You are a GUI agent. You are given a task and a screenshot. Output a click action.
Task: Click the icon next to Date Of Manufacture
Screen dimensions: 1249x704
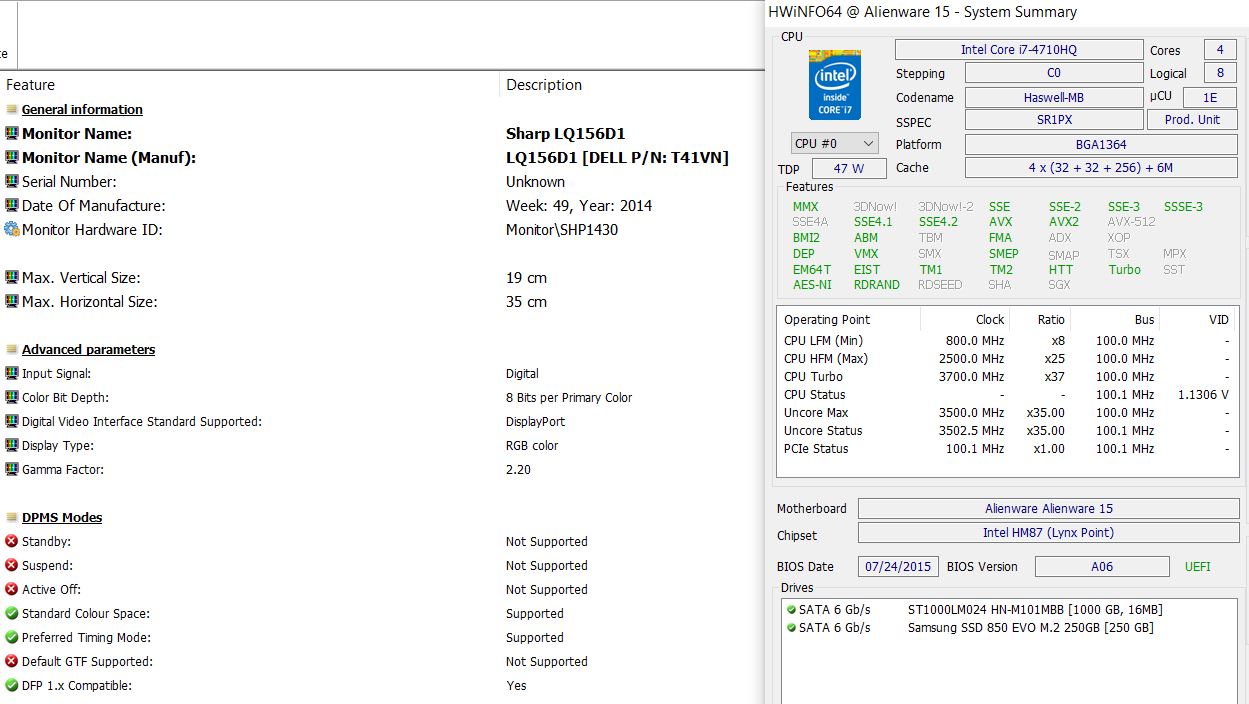click(12, 206)
